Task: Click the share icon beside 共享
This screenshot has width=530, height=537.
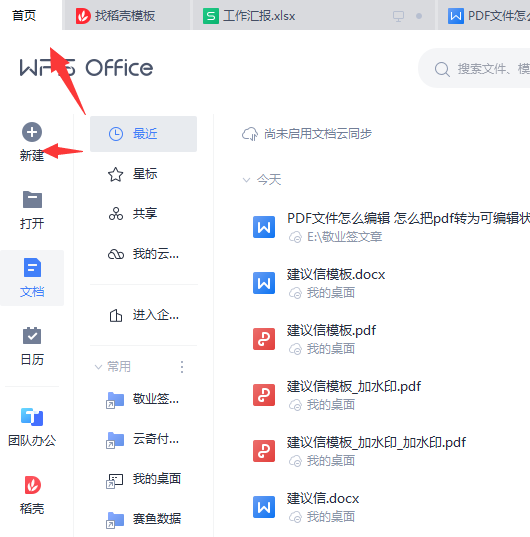Action: [x=116, y=214]
